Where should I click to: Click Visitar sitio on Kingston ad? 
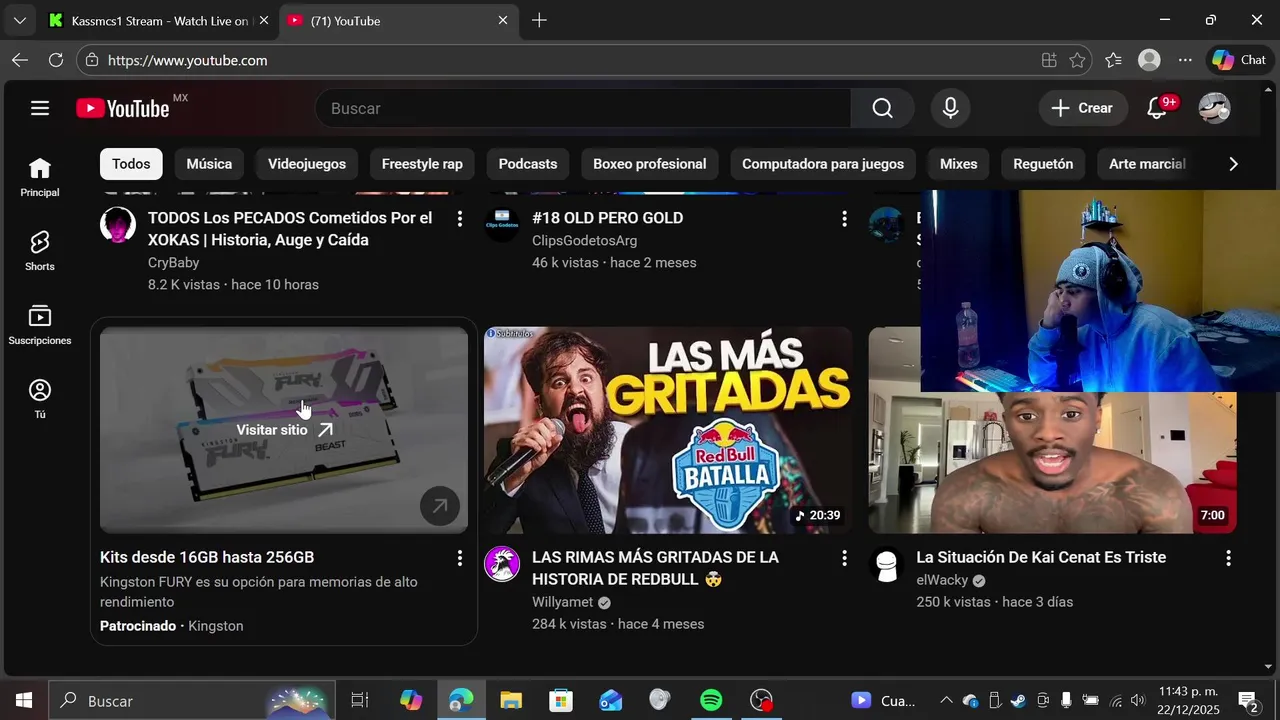[284, 430]
